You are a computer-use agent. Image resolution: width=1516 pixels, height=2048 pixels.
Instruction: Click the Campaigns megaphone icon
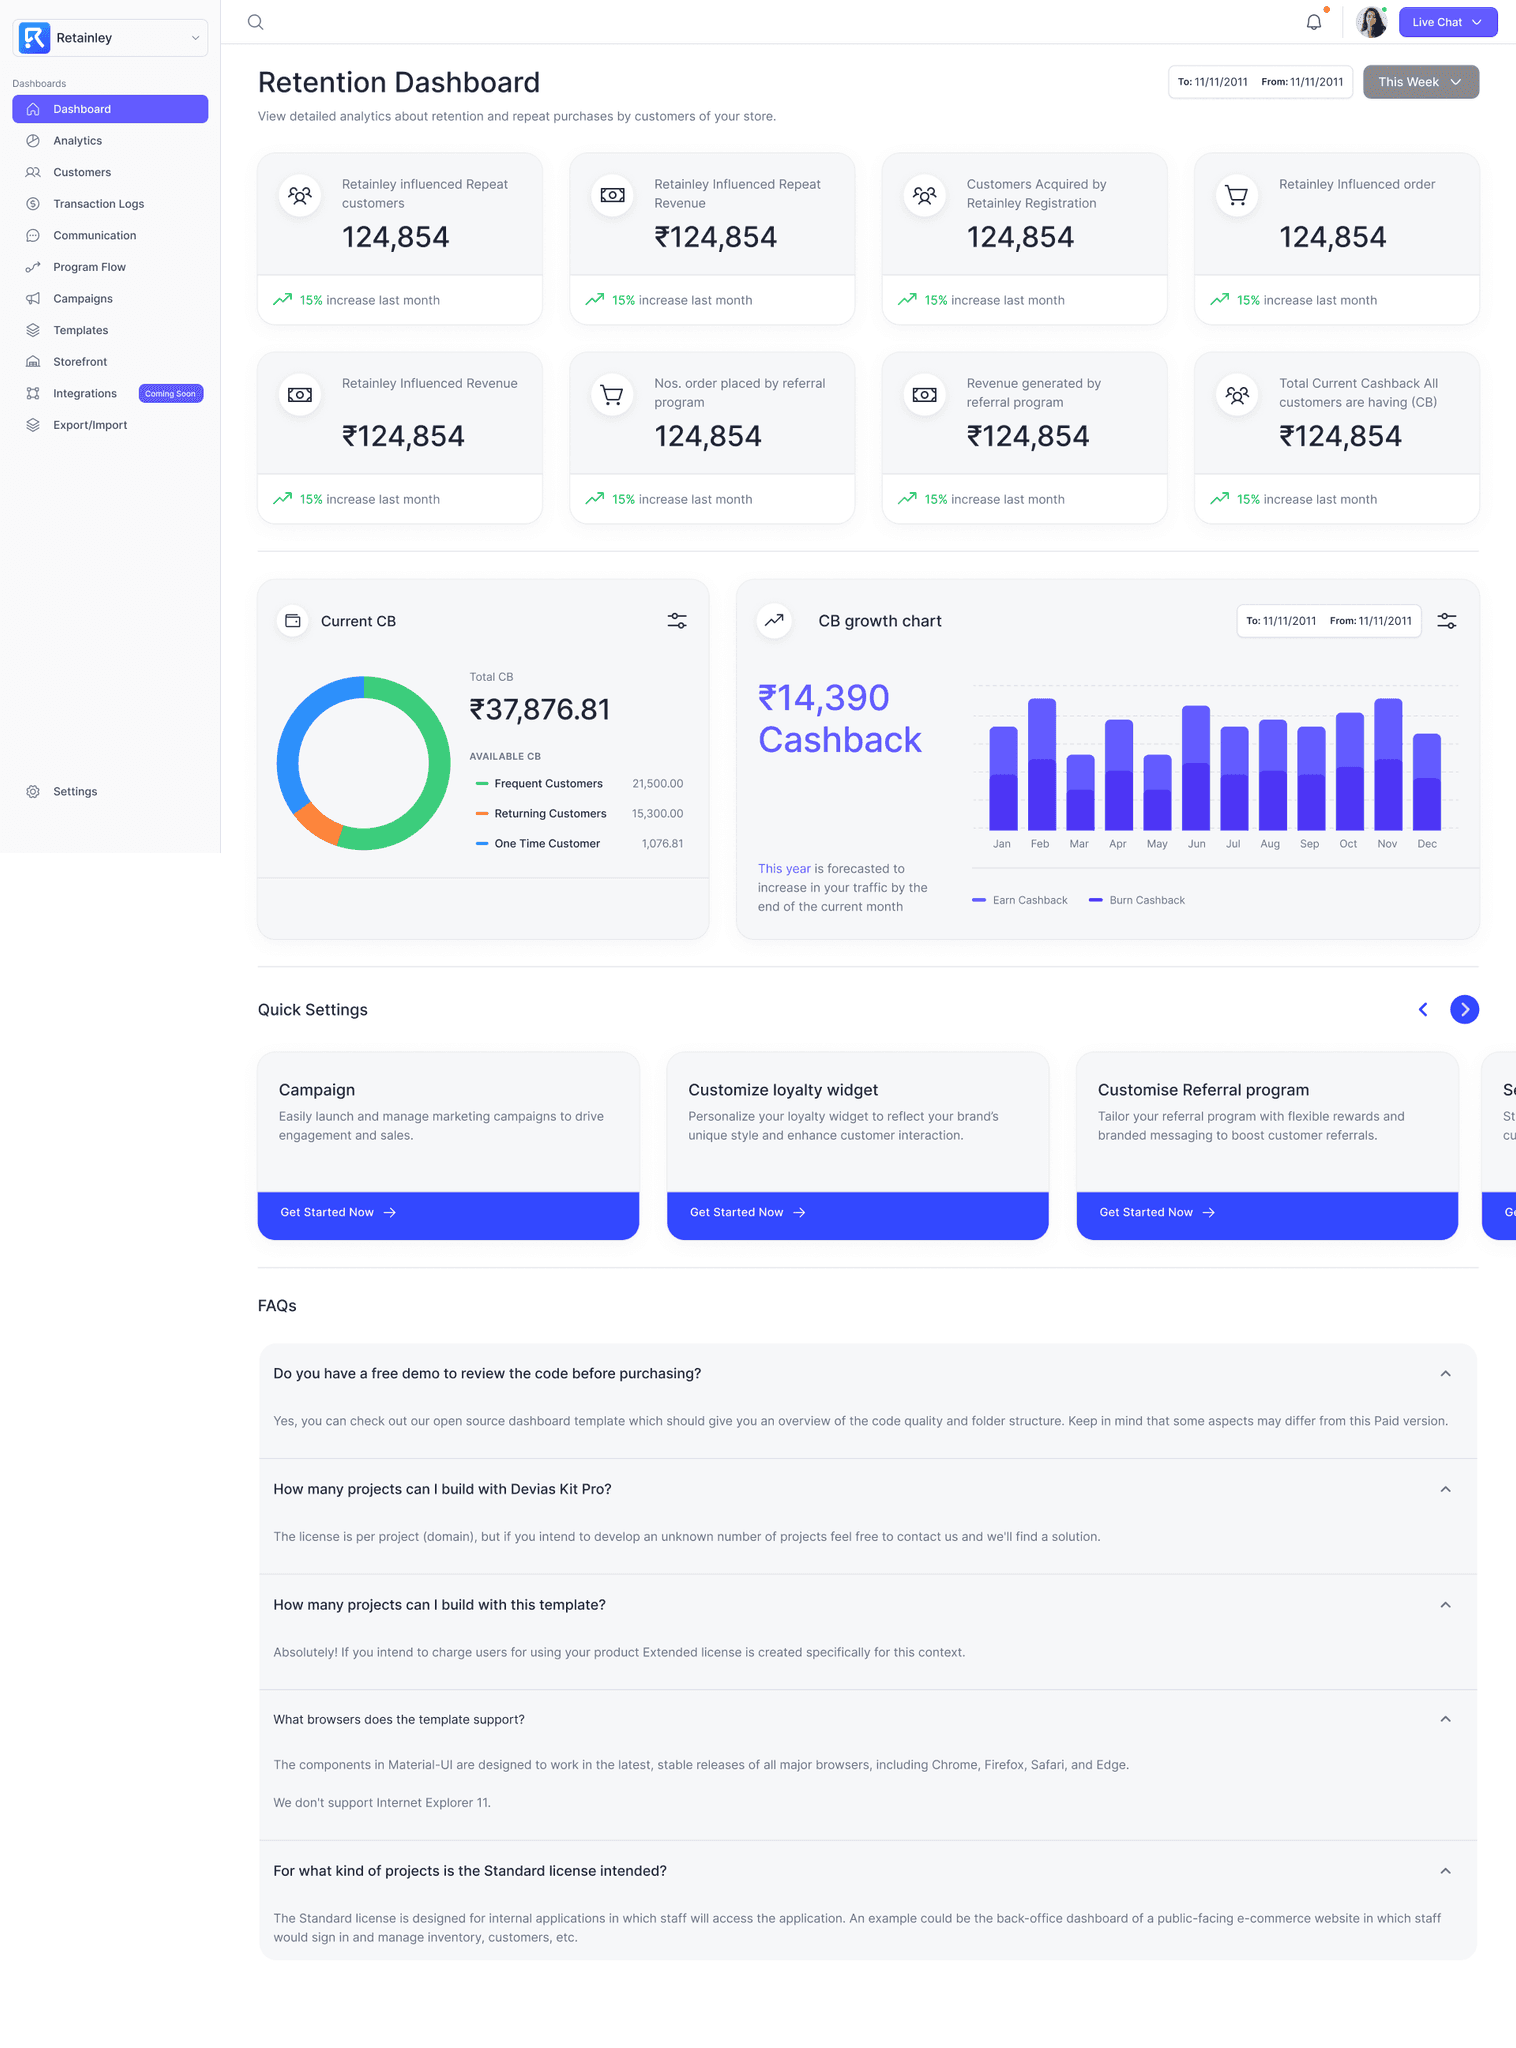coord(33,299)
